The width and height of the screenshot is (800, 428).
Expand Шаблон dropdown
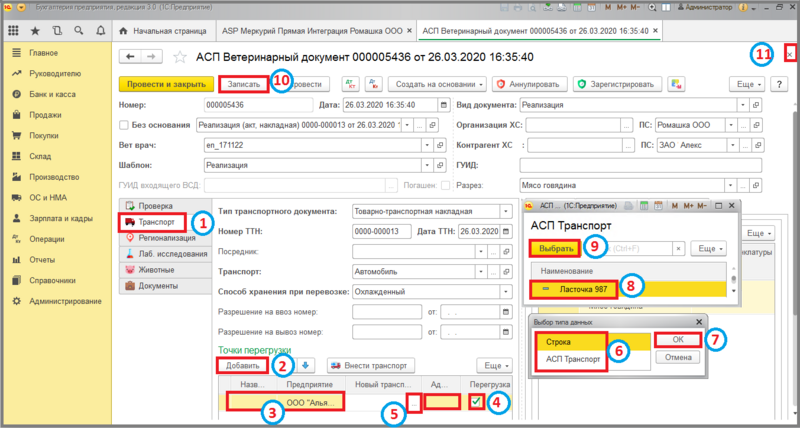[428, 165]
